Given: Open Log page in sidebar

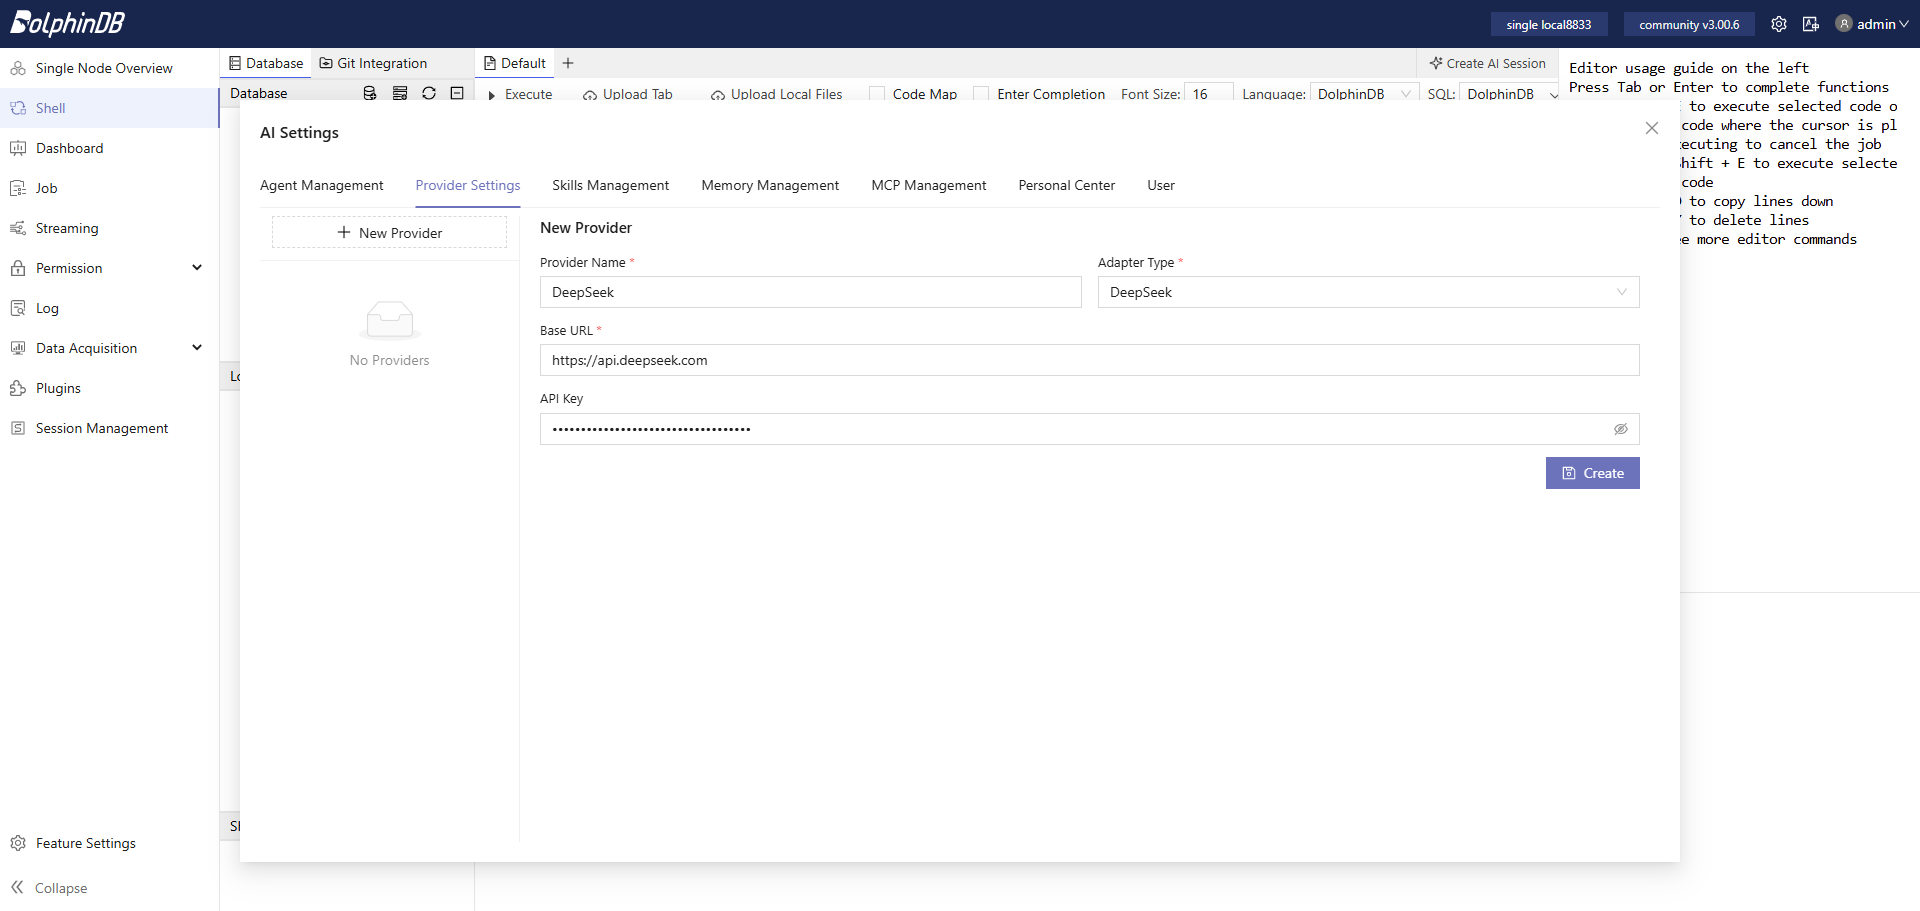Looking at the screenshot, I should point(109,308).
